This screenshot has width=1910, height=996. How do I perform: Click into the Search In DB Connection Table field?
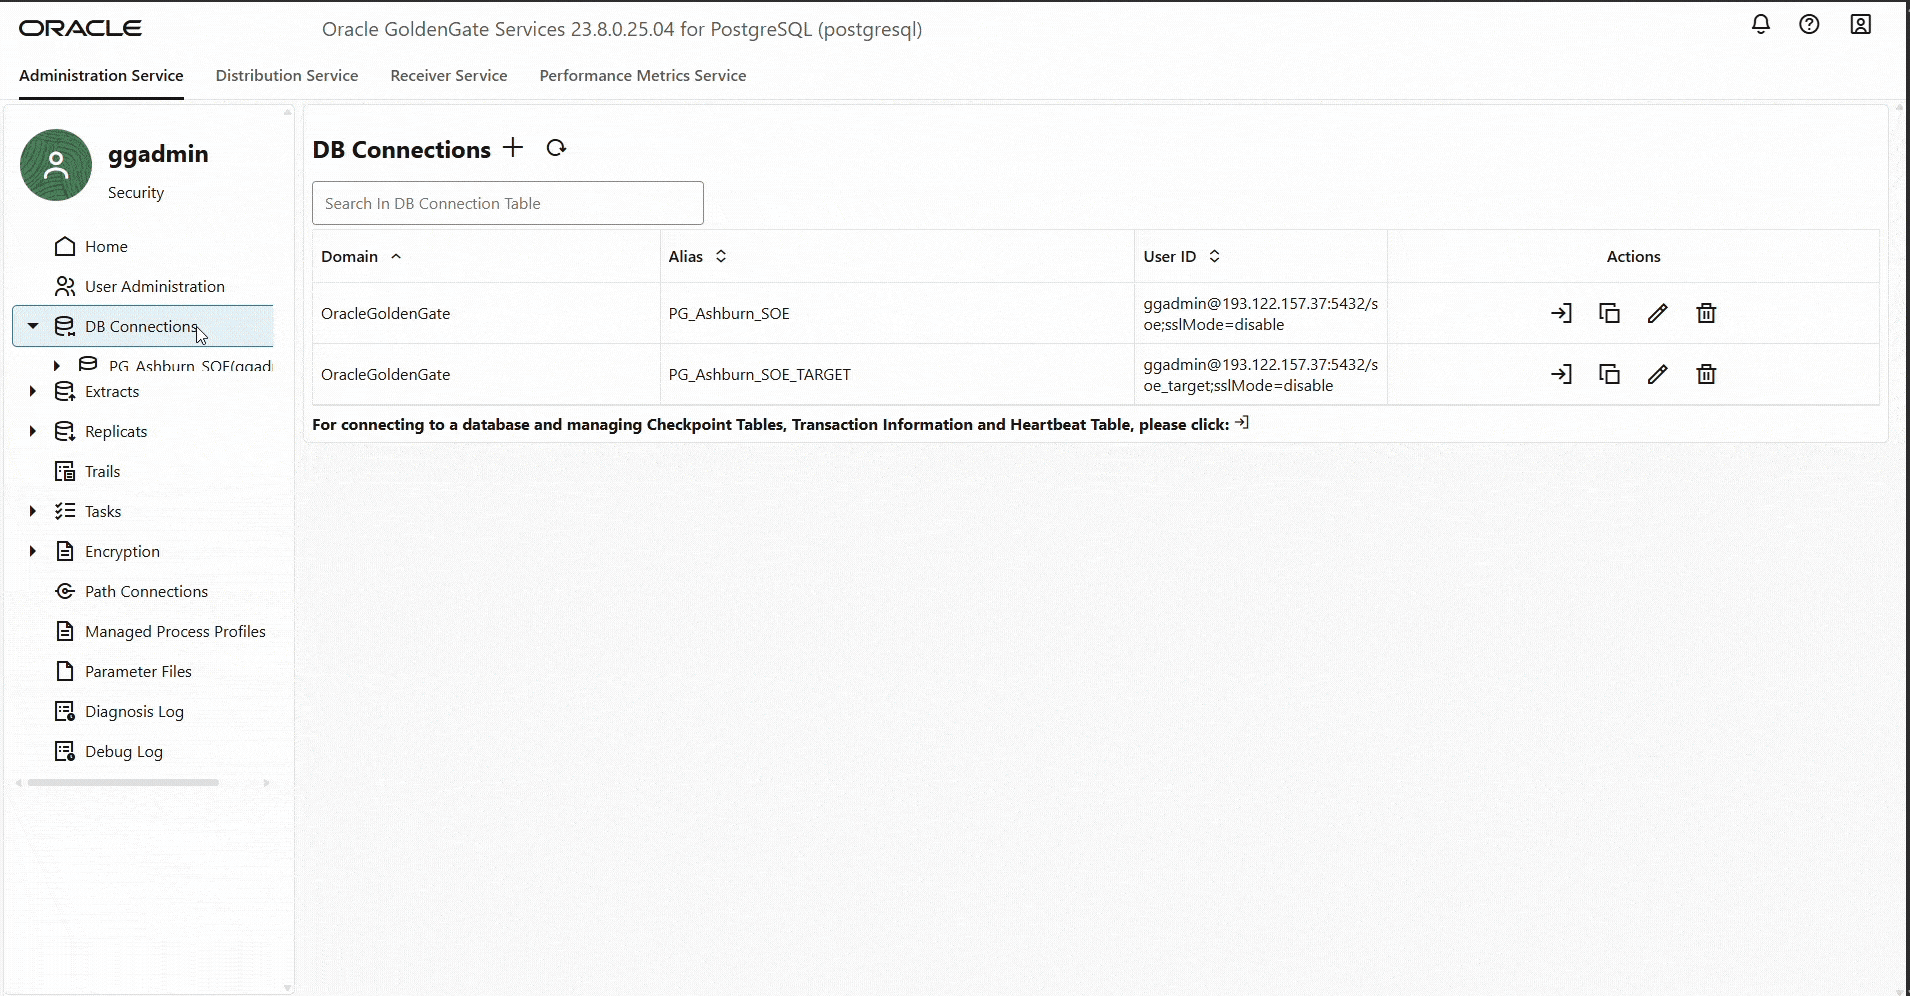tap(508, 203)
